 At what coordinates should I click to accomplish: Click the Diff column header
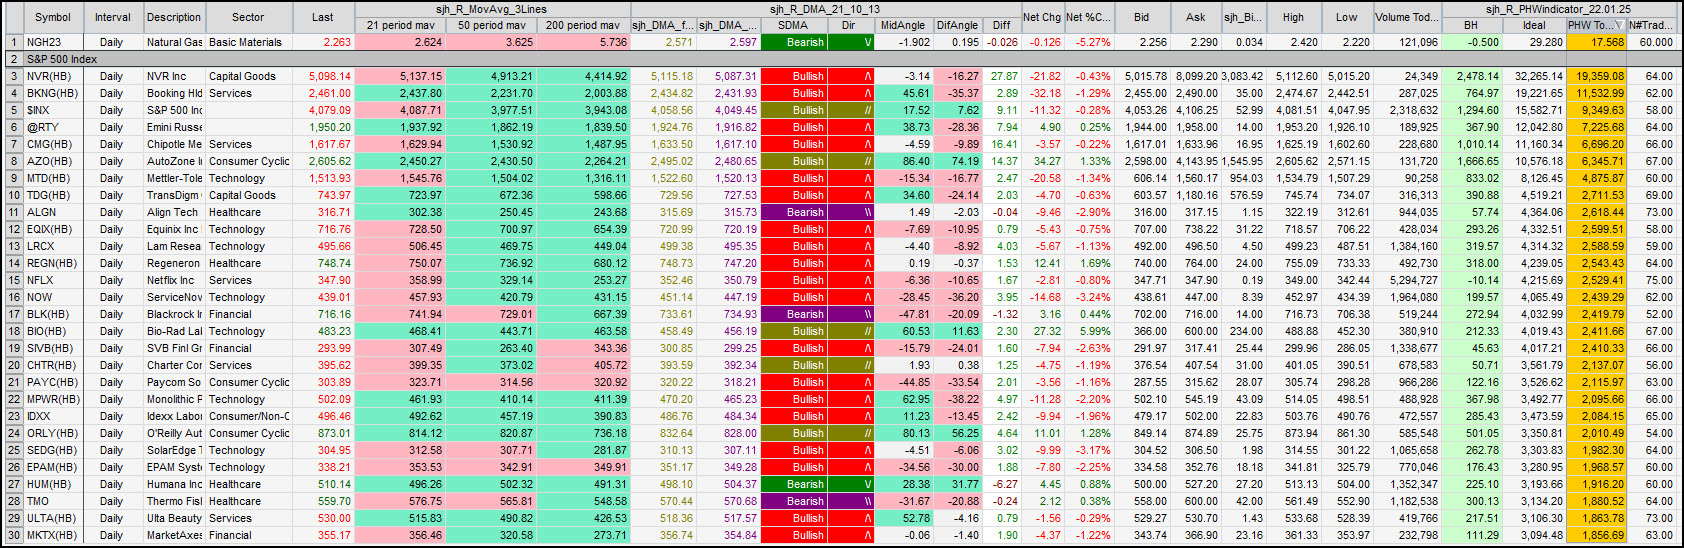[x=1001, y=25]
